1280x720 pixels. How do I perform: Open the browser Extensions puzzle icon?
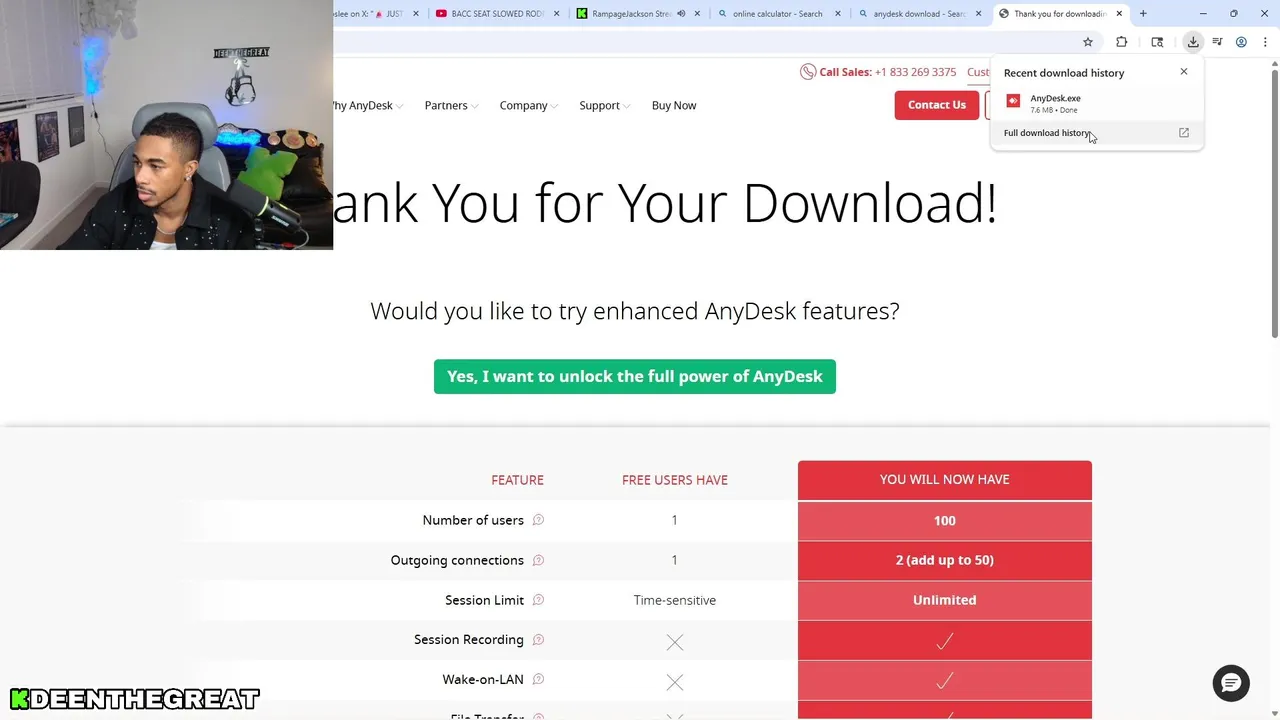click(x=1121, y=42)
